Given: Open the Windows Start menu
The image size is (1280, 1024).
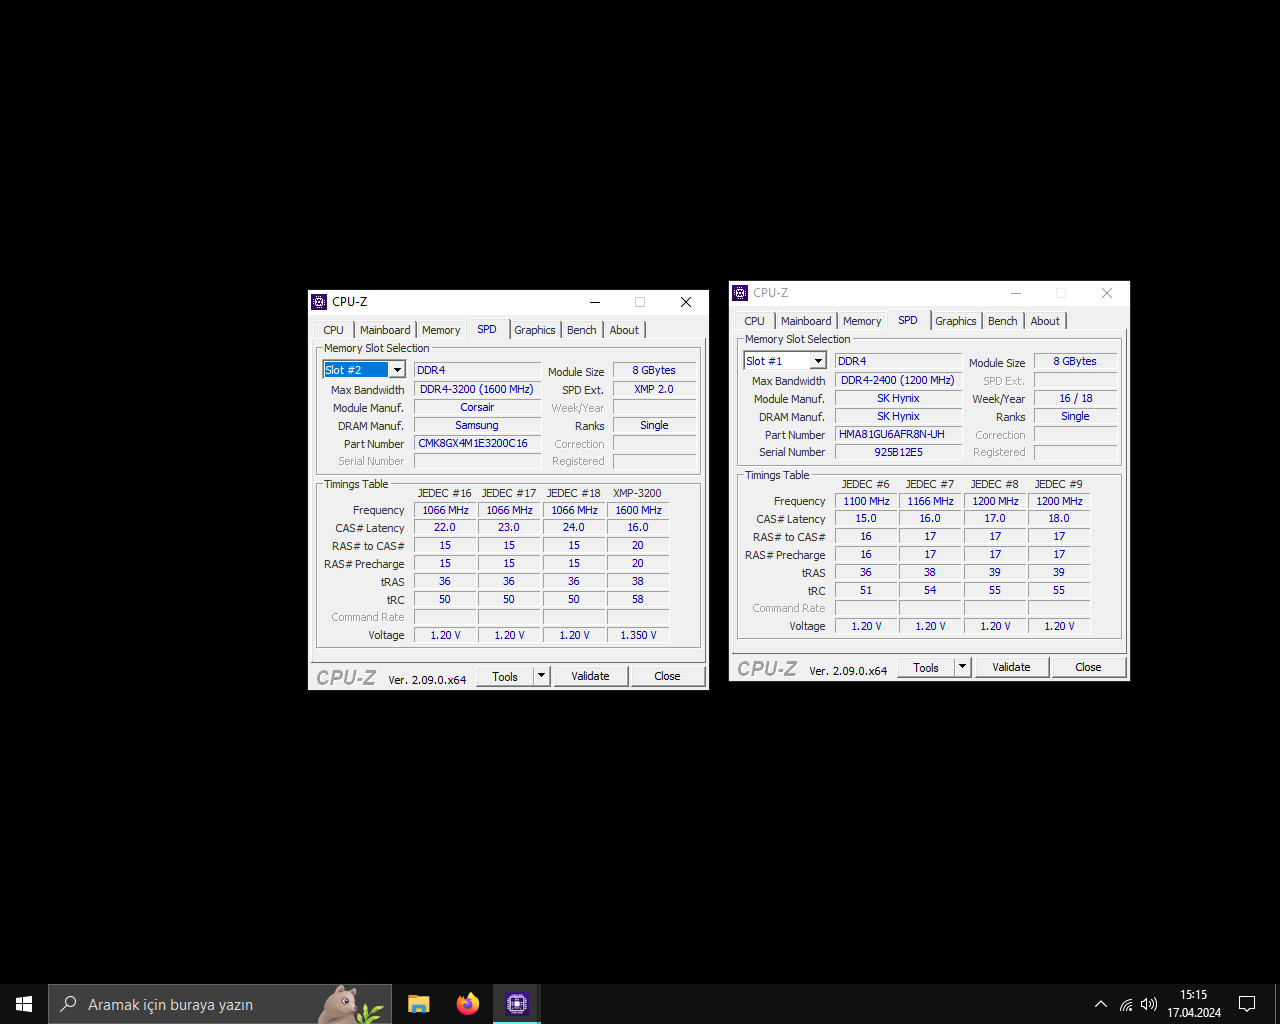Looking at the screenshot, I should click(x=24, y=1004).
